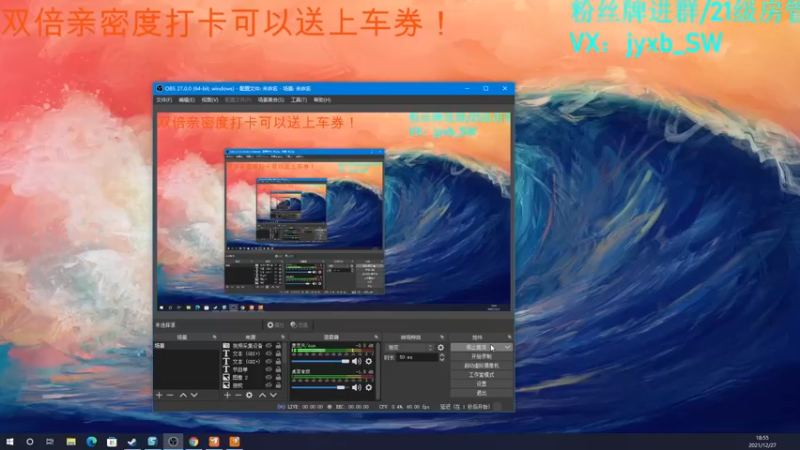The width and height of the screenshot is (800, 450).
Task: Open the Windows Start menu
Action: pos(10,441)
